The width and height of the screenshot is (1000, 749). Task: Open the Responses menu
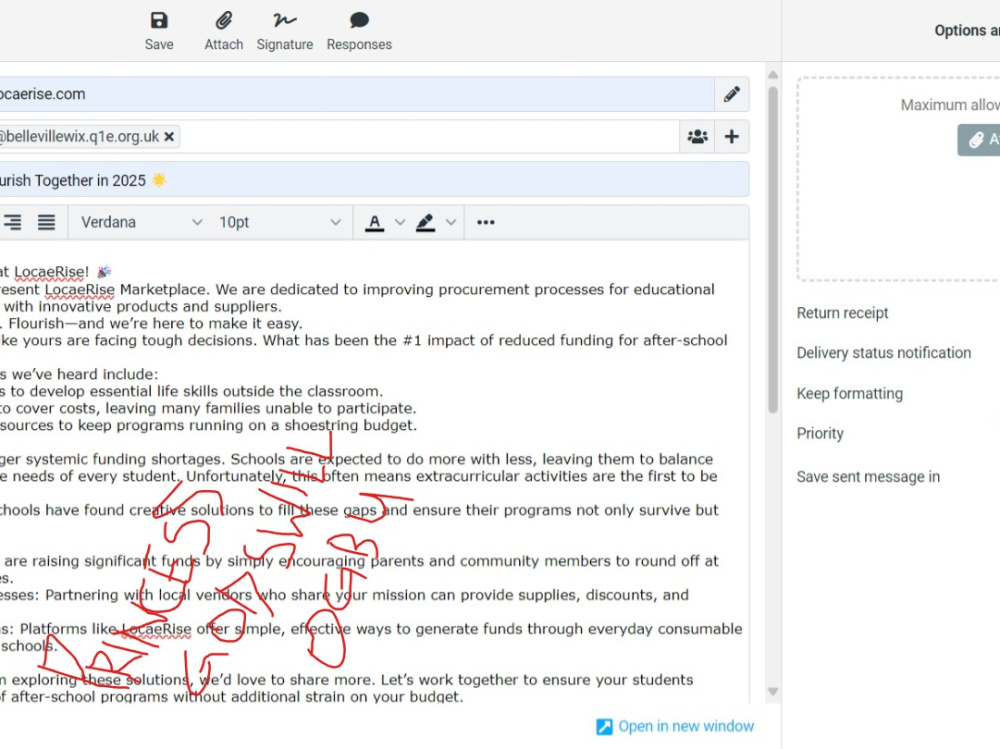(x=359, y=31)
